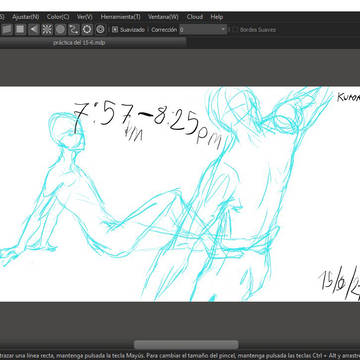360x360 pixels.
Task: Open the Ver(V) menu
Action: [x=85, y=17]
